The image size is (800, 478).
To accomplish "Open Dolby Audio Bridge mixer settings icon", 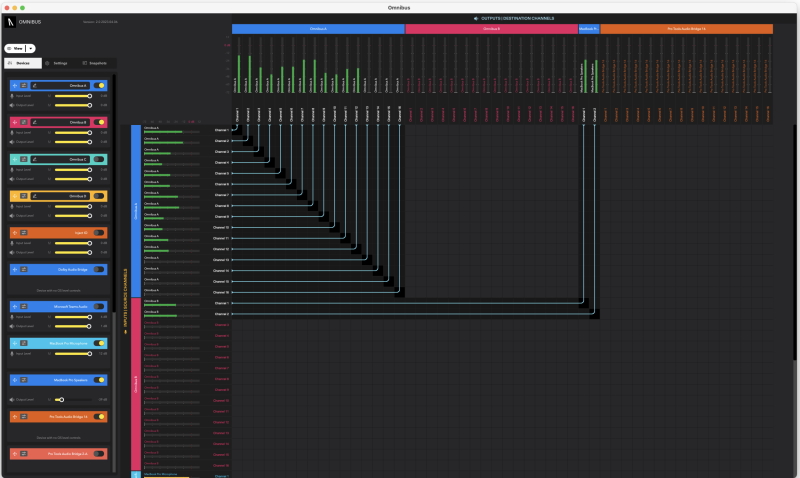I will pyautogui.click(x=24, y=269).
